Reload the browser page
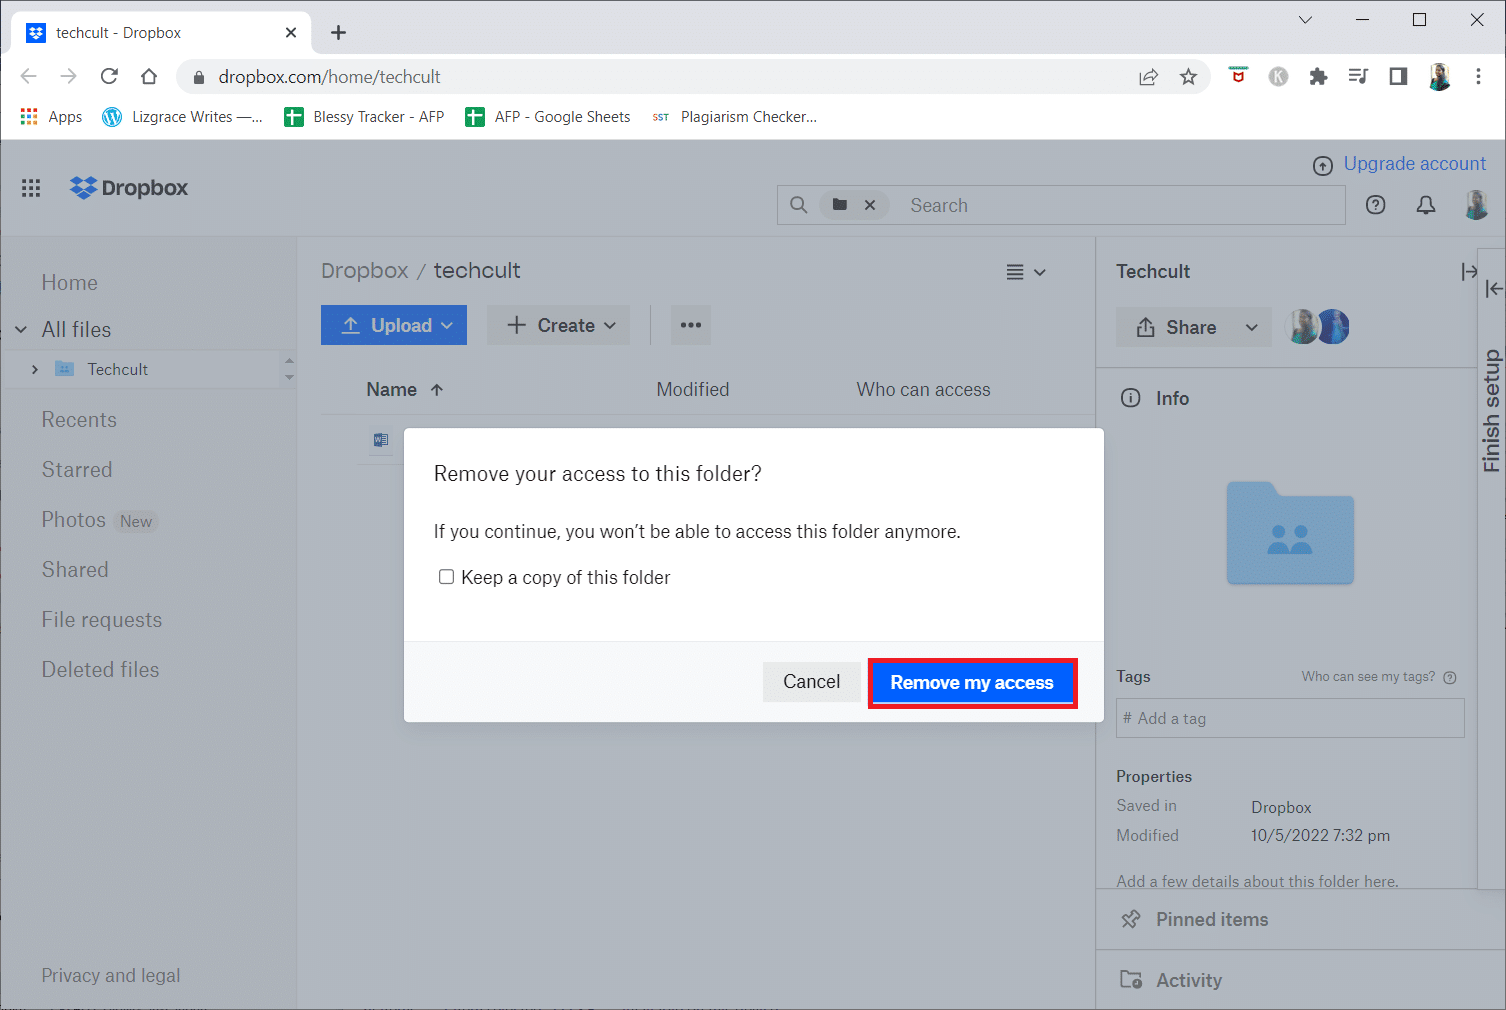 click(109, 76)
